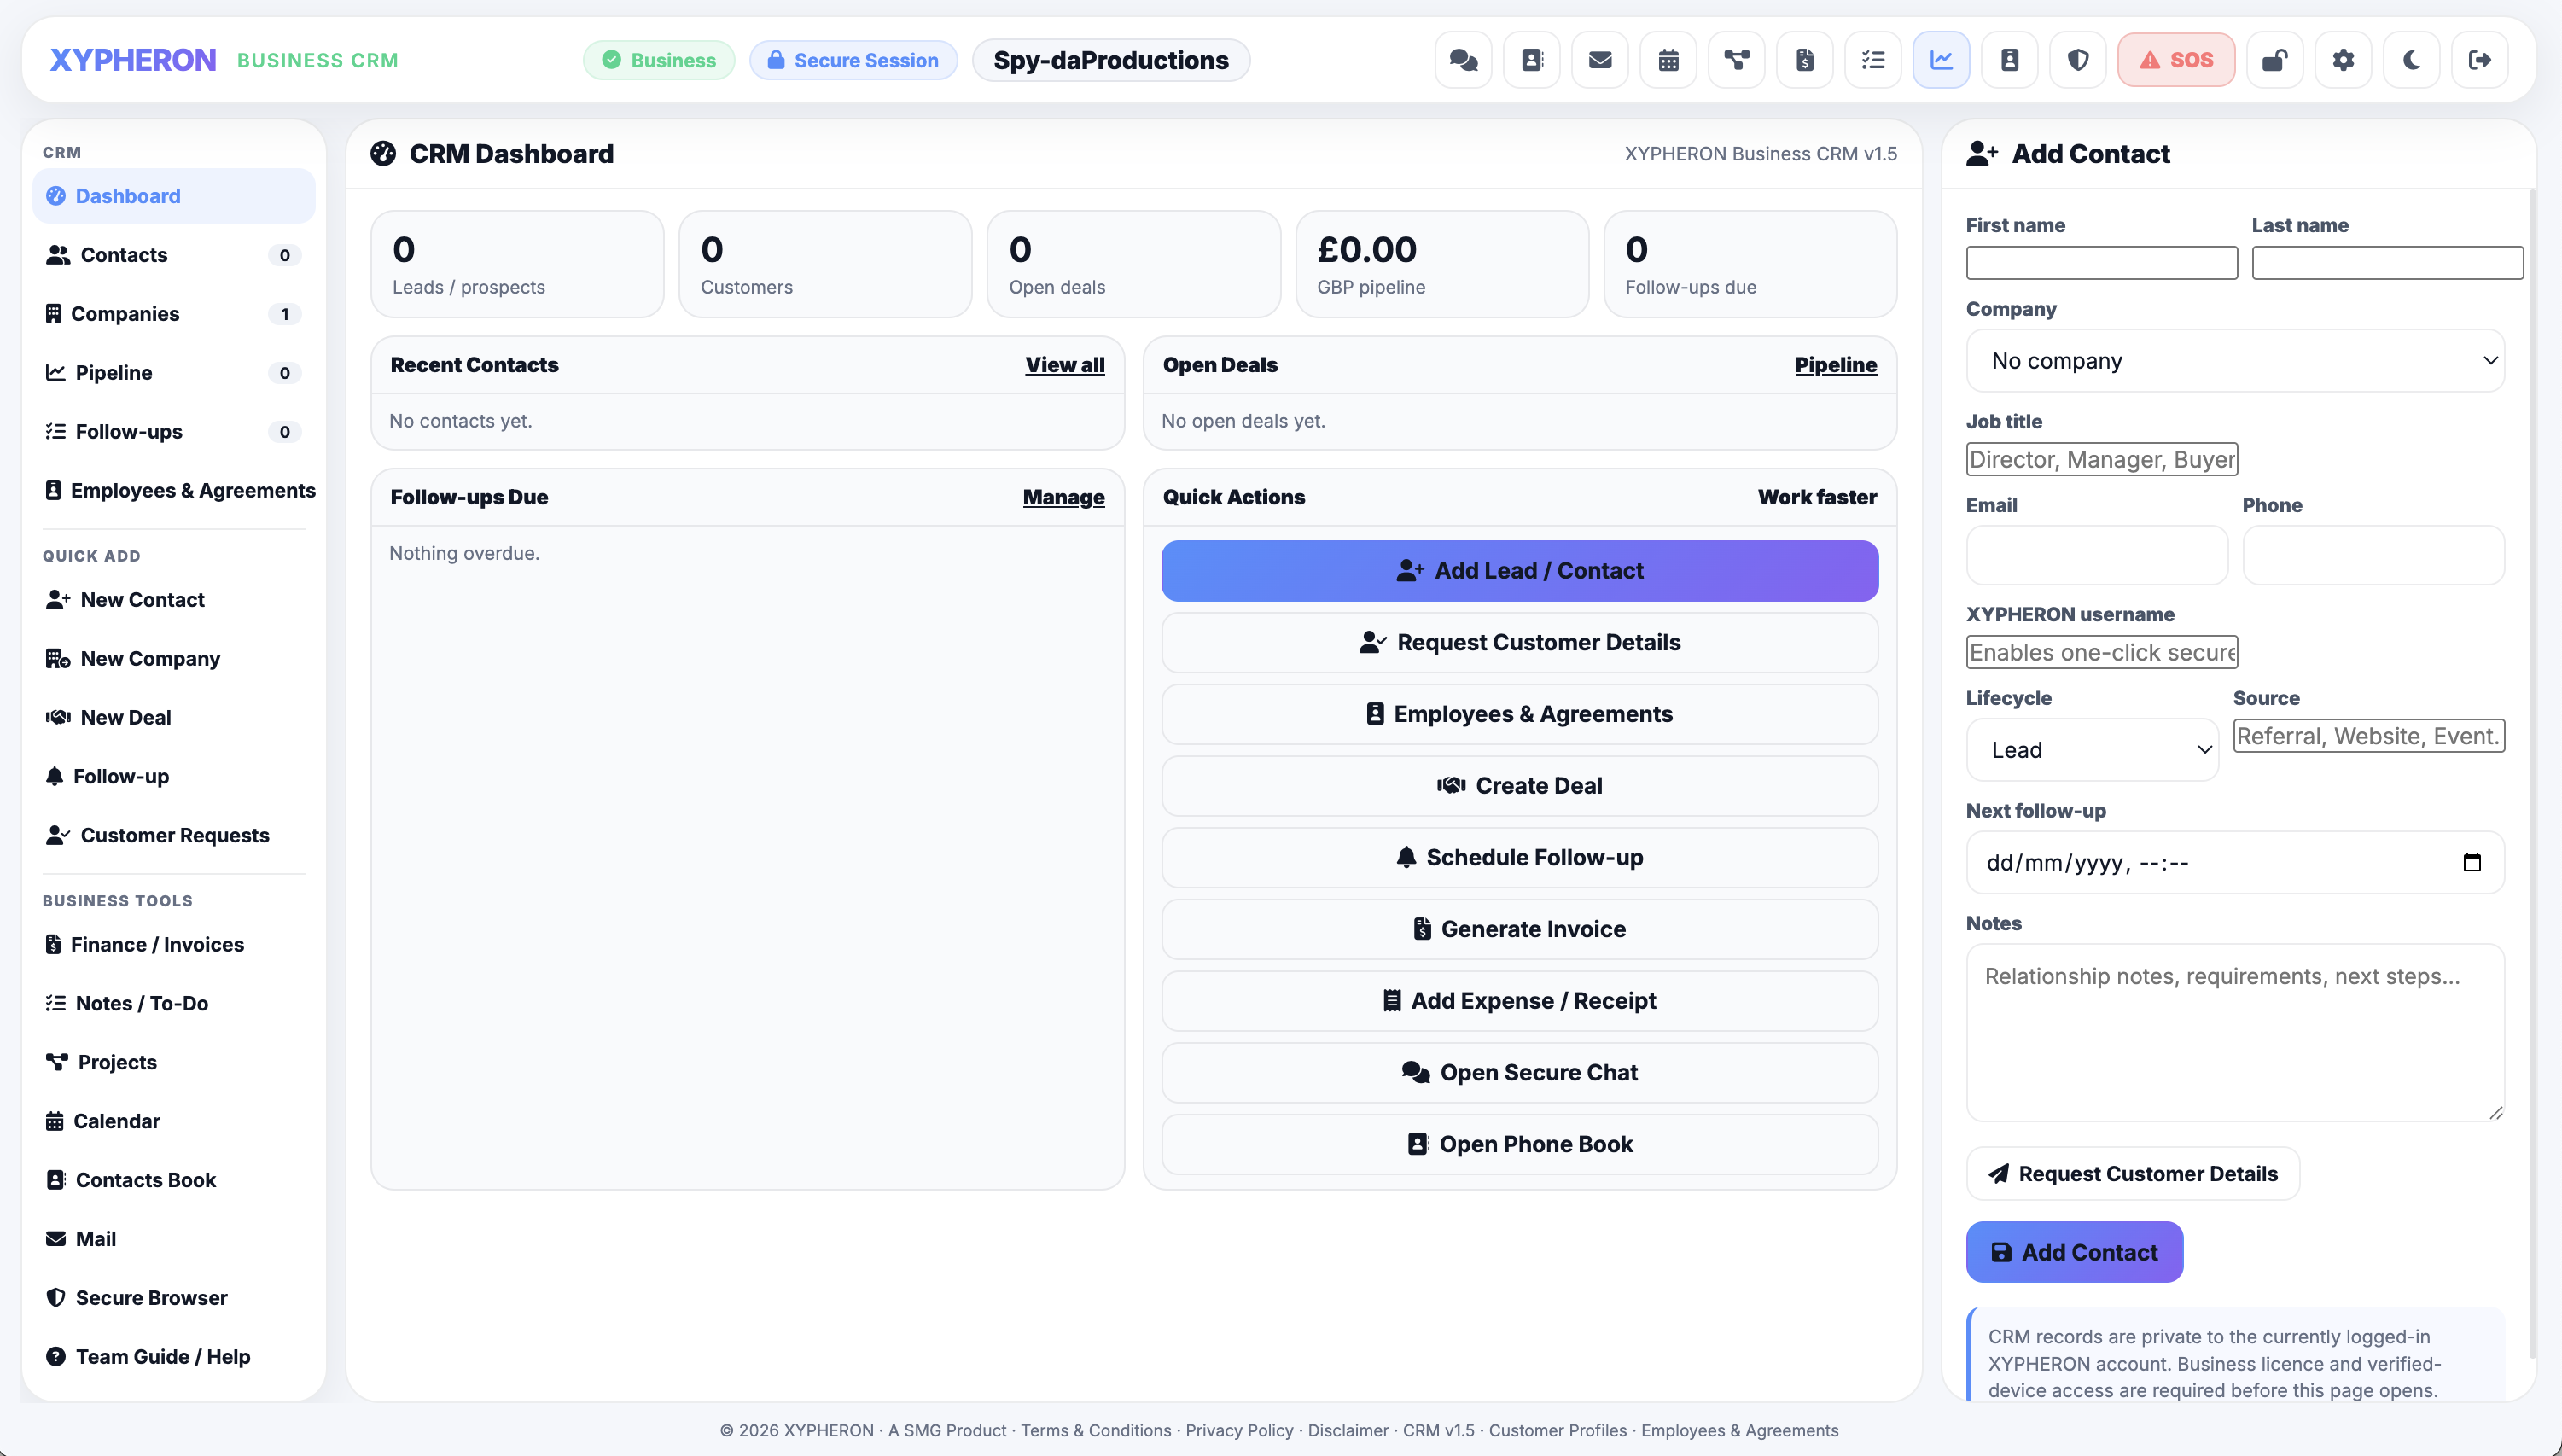
Task: Click Open Phone Book quick action
Action: [x=1519, y=1145]
